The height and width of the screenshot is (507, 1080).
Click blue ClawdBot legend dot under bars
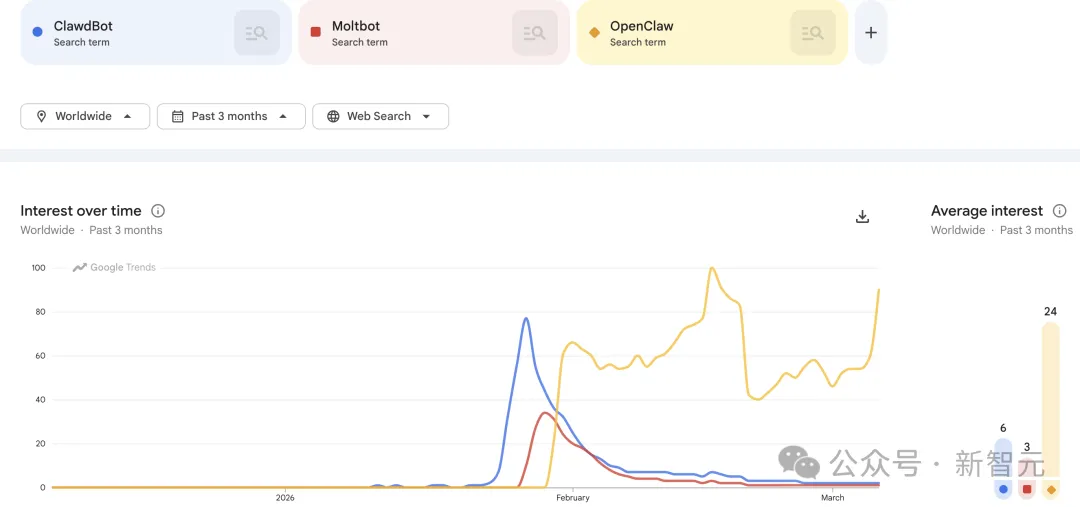click(x=1003, y=489)
